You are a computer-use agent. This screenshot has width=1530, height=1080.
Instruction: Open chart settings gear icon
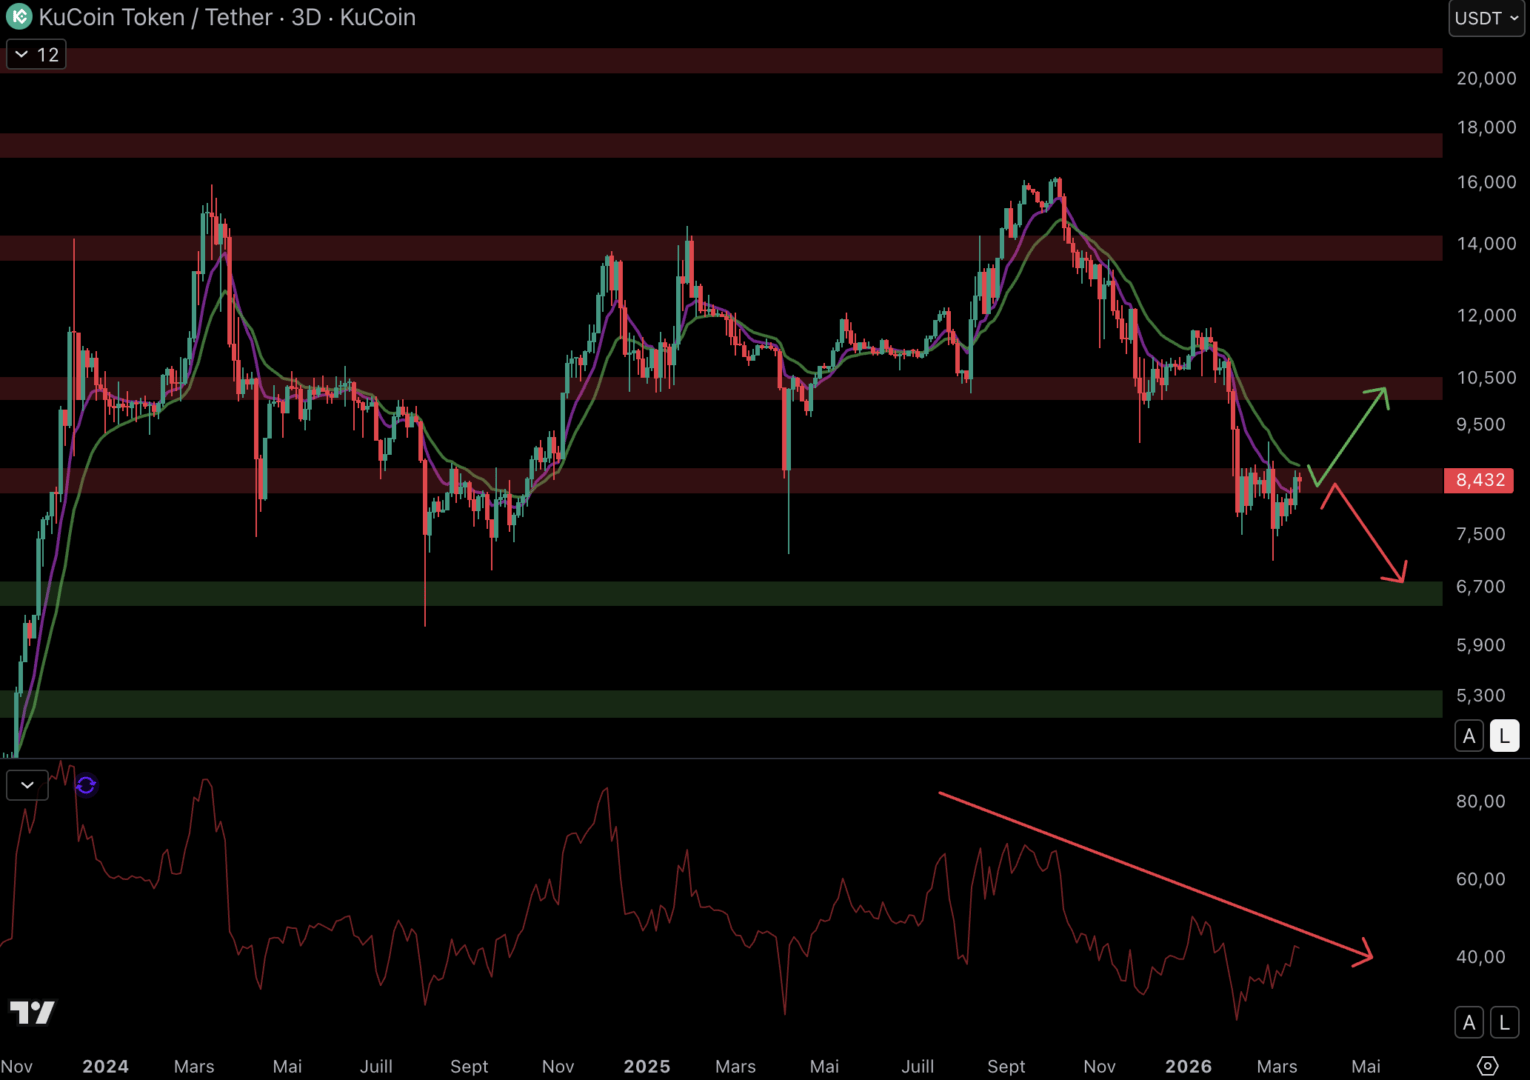point(1487,1066)
